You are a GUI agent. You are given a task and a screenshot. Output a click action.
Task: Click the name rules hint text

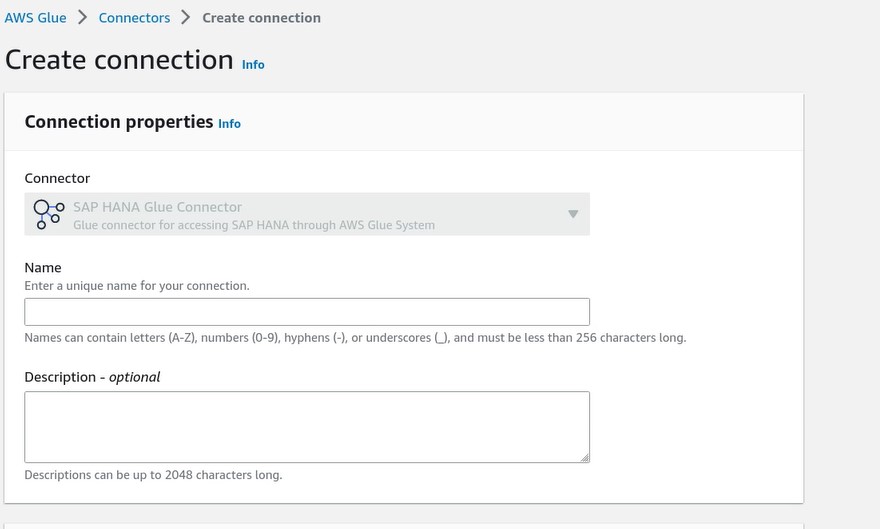tap(355, 338)
